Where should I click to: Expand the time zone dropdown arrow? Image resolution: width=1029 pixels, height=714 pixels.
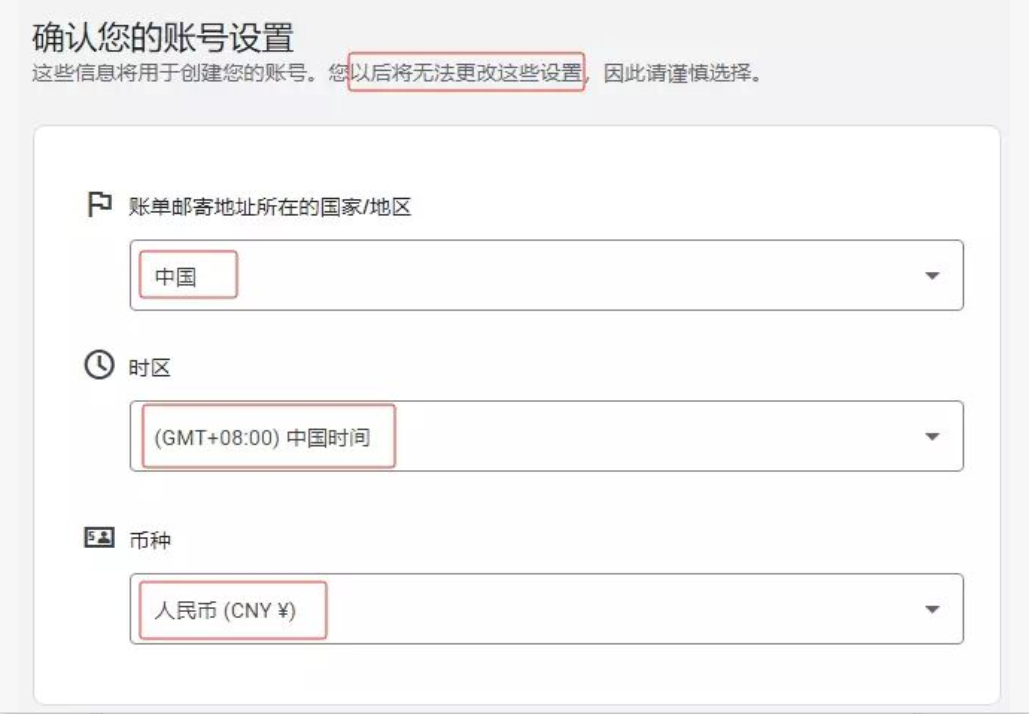point(932,437)
